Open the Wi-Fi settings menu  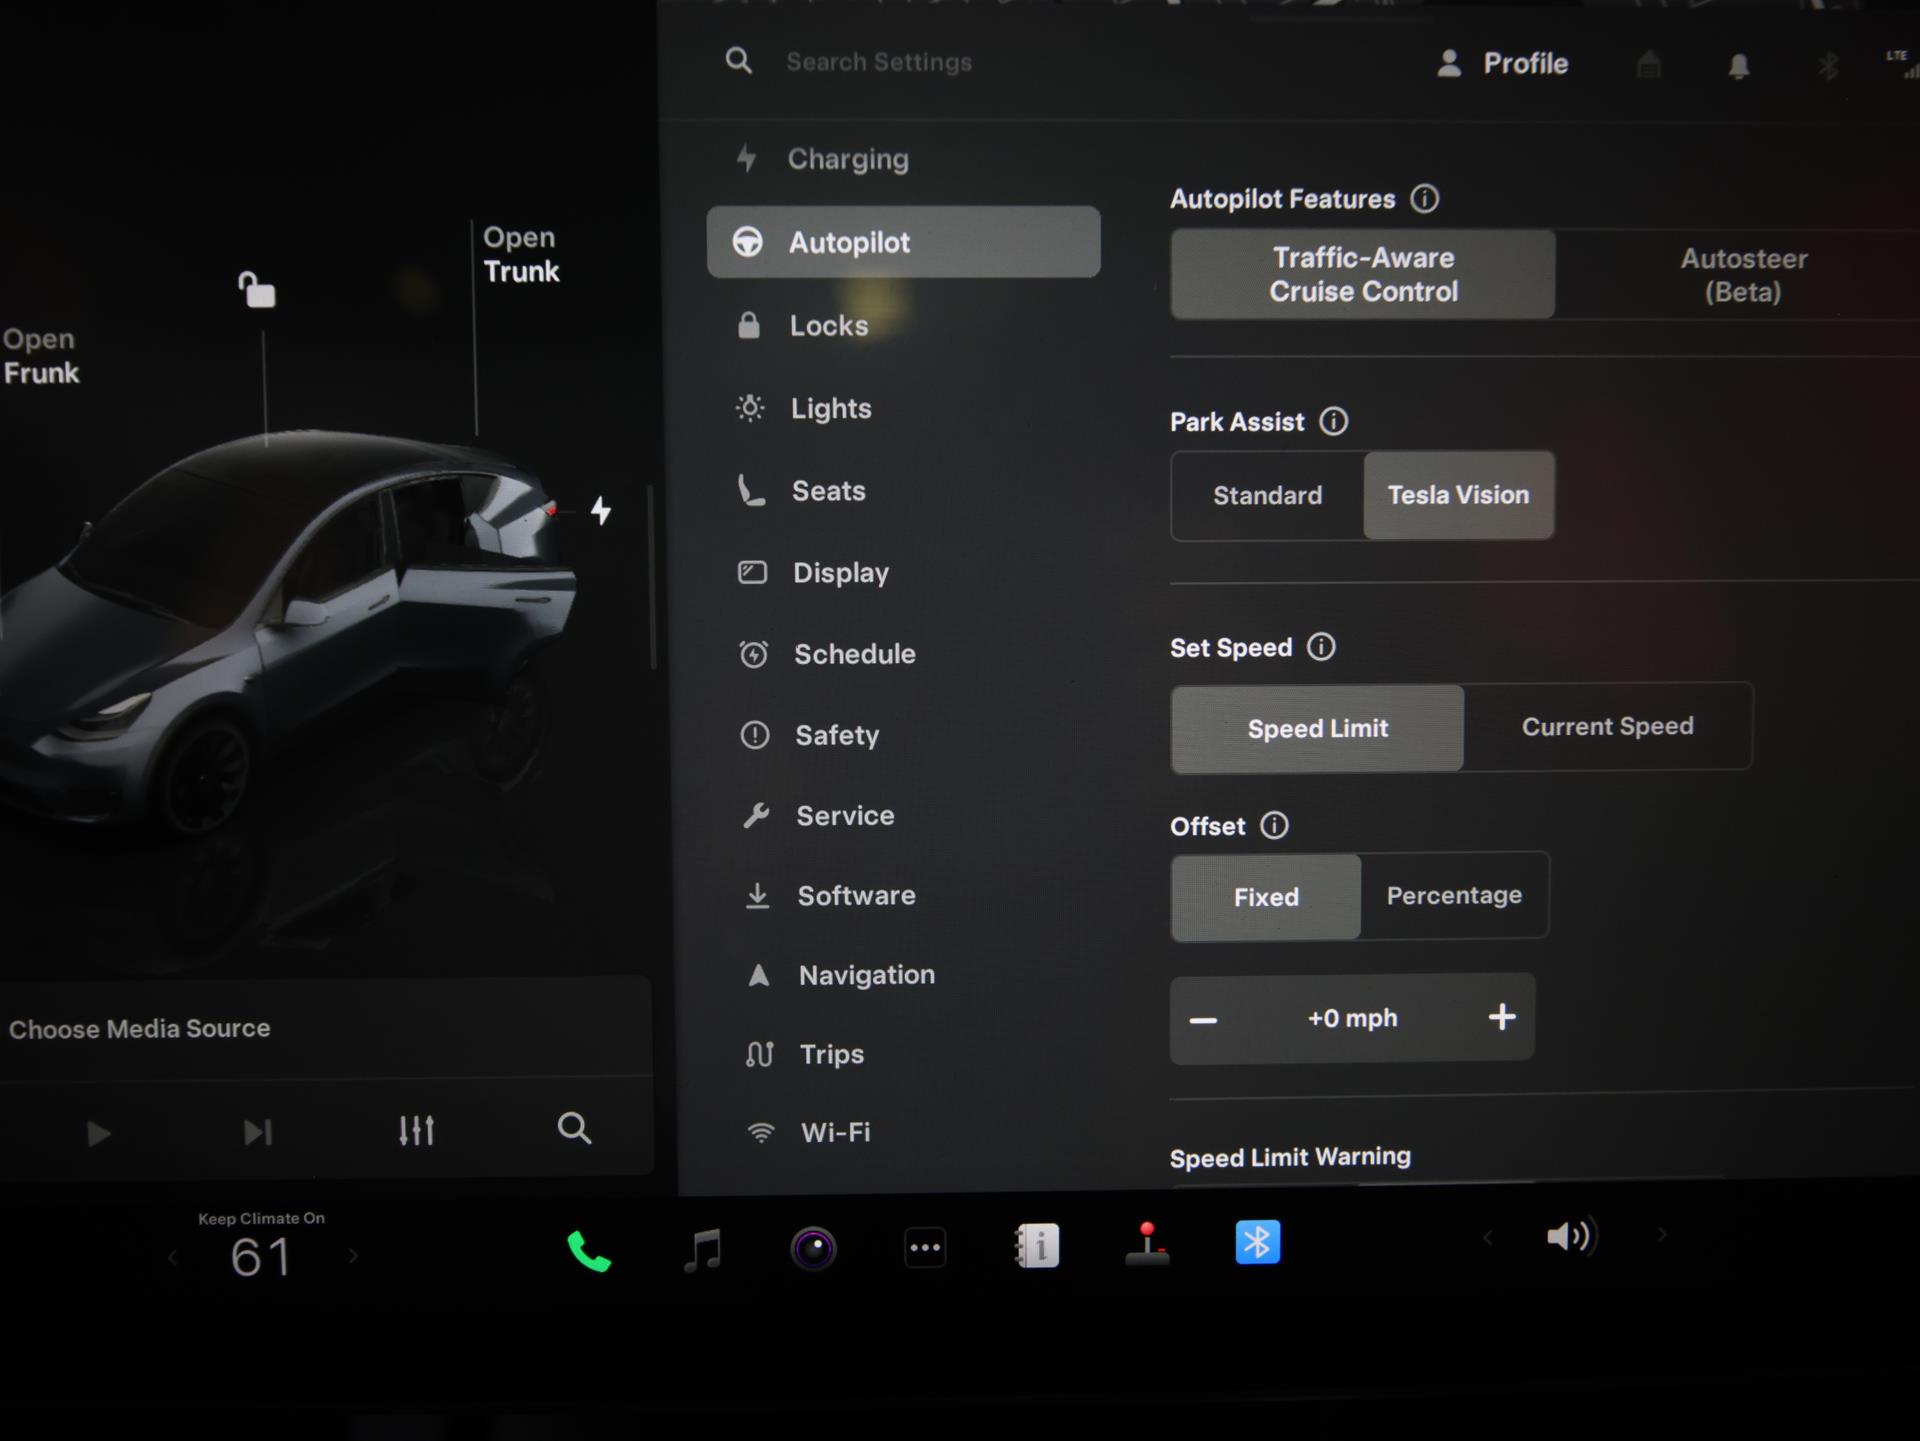coord(904,1132)
